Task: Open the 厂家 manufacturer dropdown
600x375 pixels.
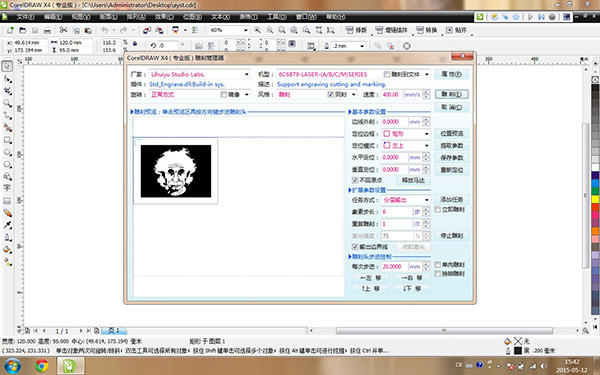Action: pos(247,74)
